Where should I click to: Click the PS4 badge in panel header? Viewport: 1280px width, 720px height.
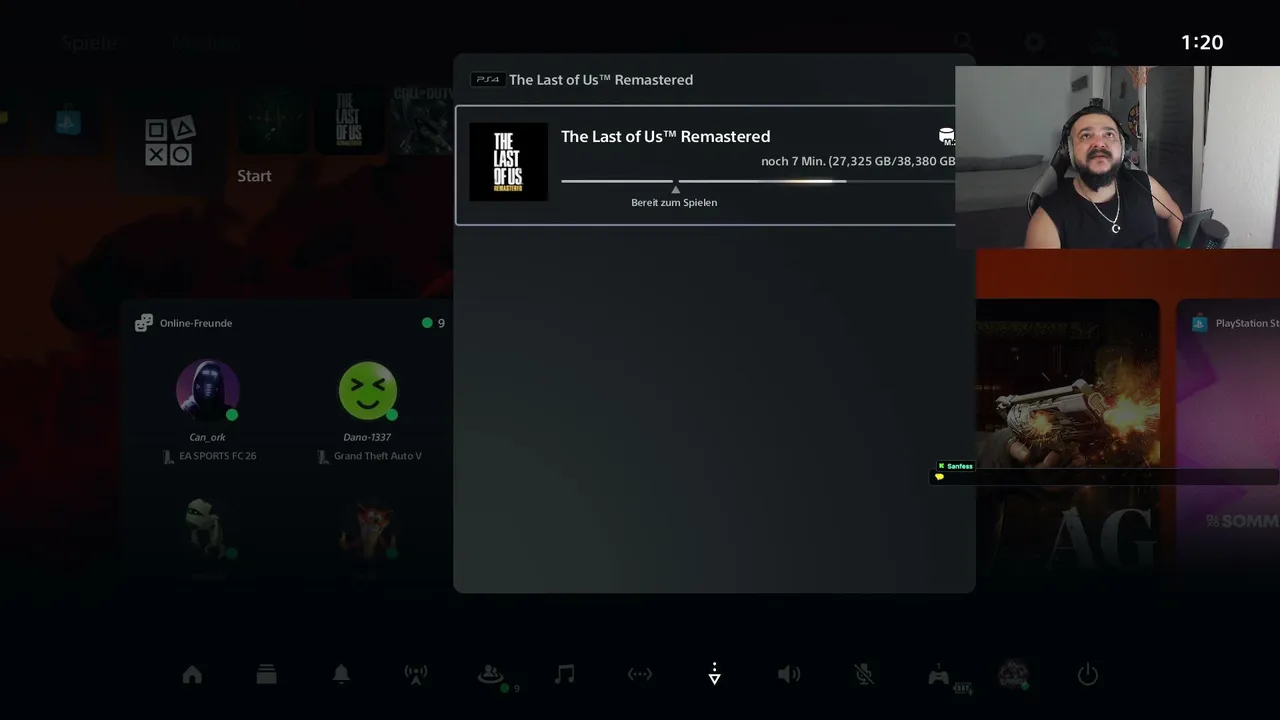(x=487, y=80)
